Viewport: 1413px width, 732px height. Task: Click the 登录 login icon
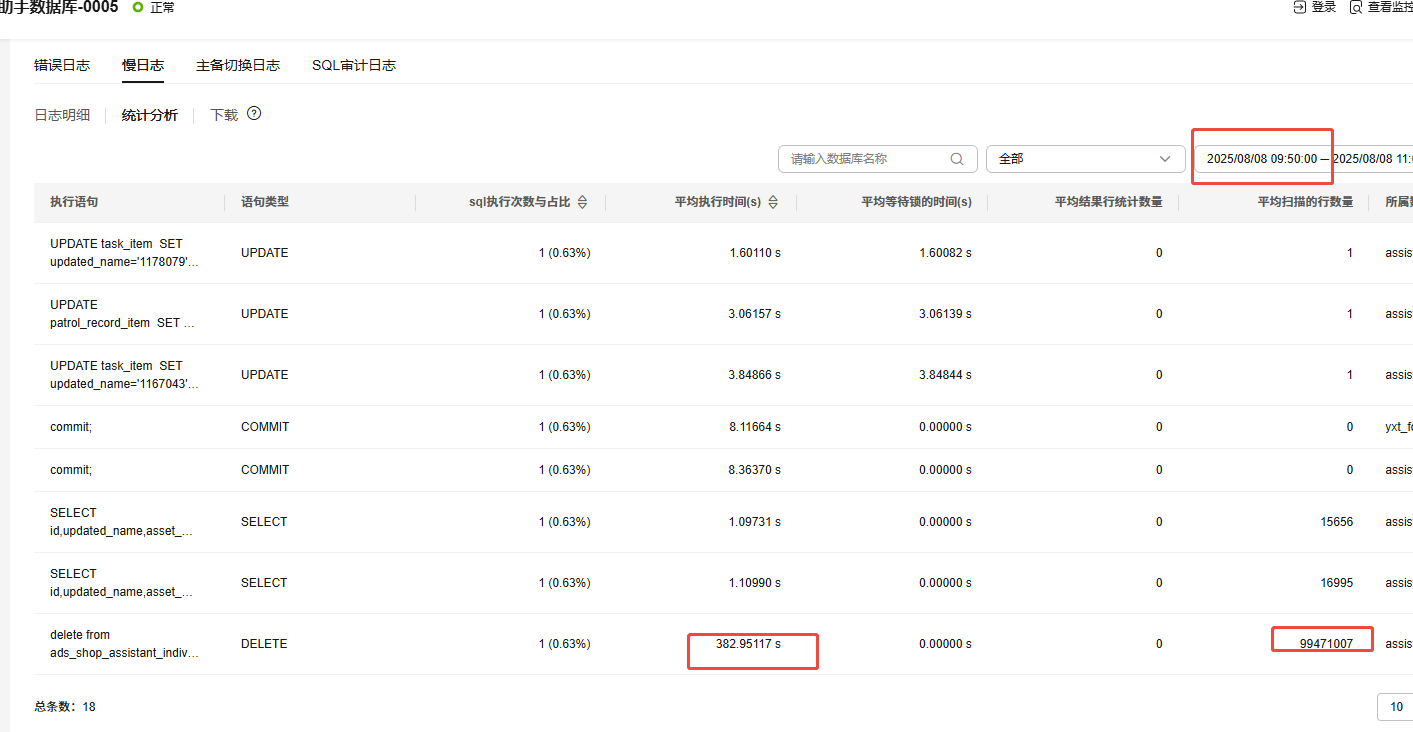tap(1299, 7)
